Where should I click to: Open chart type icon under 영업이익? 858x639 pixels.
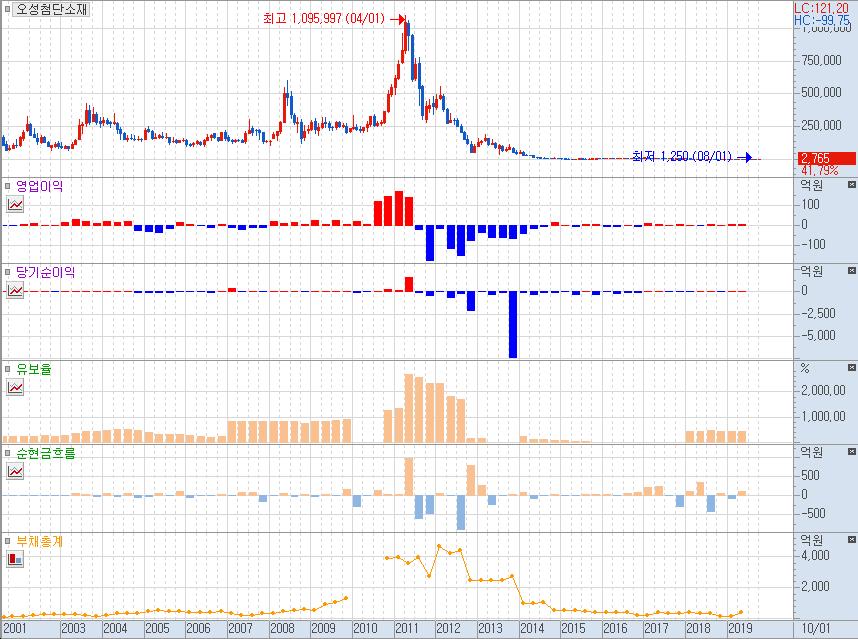coord(15,205)
